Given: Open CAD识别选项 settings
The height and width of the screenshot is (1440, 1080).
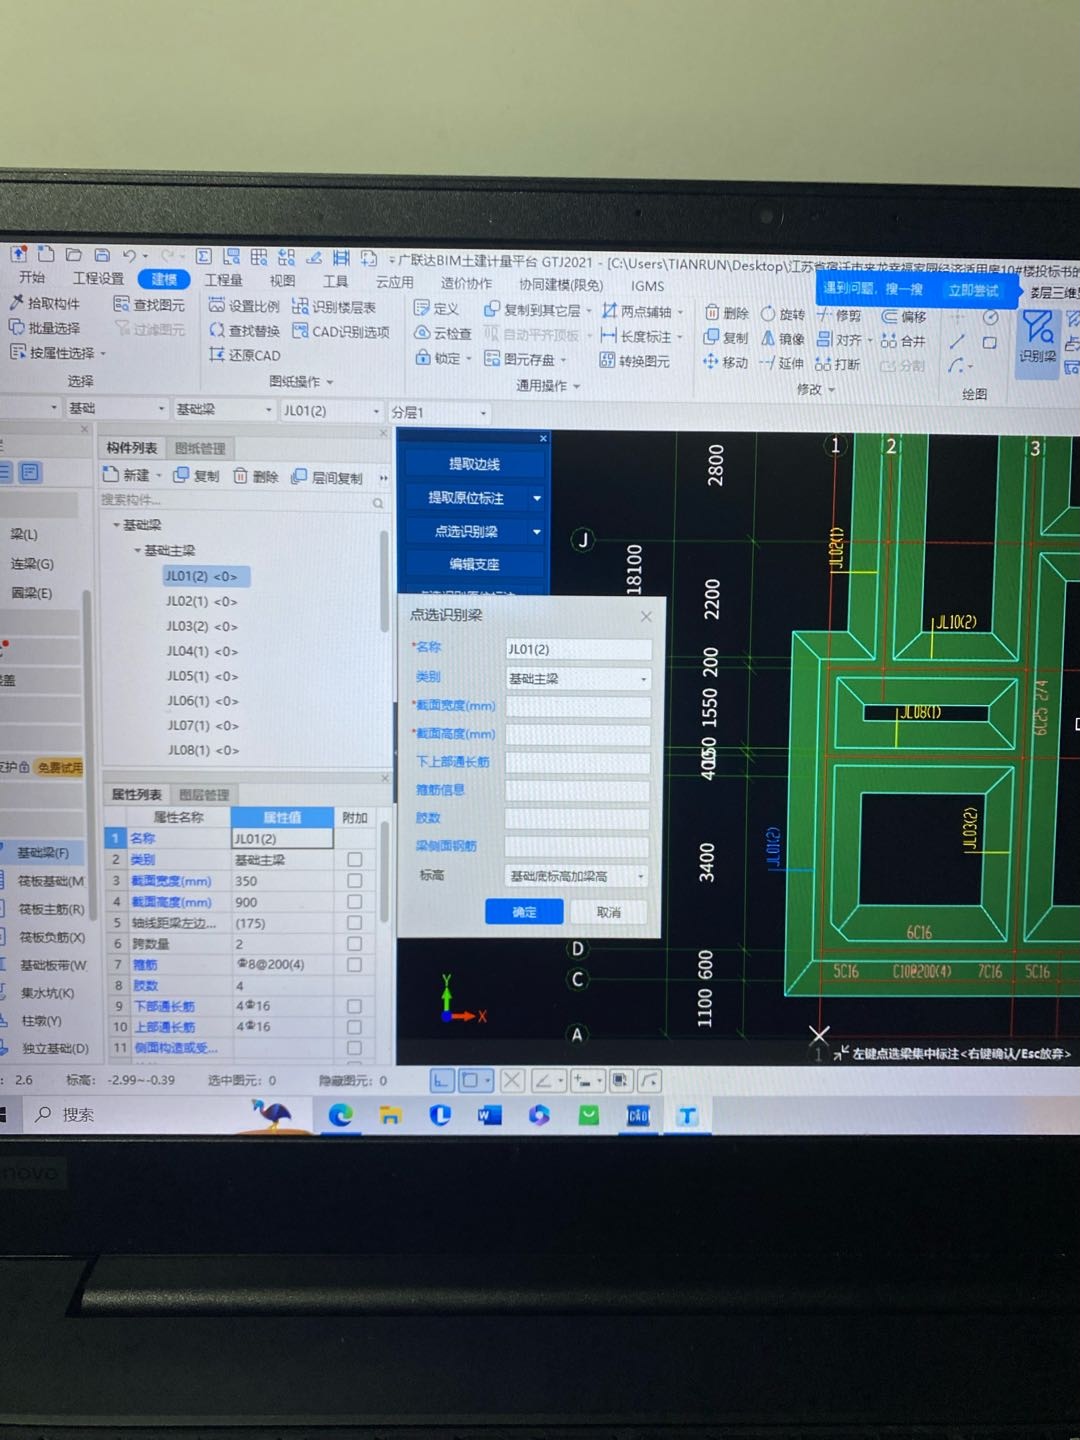Looking at the screenshot, I should (x=340, y=331).
